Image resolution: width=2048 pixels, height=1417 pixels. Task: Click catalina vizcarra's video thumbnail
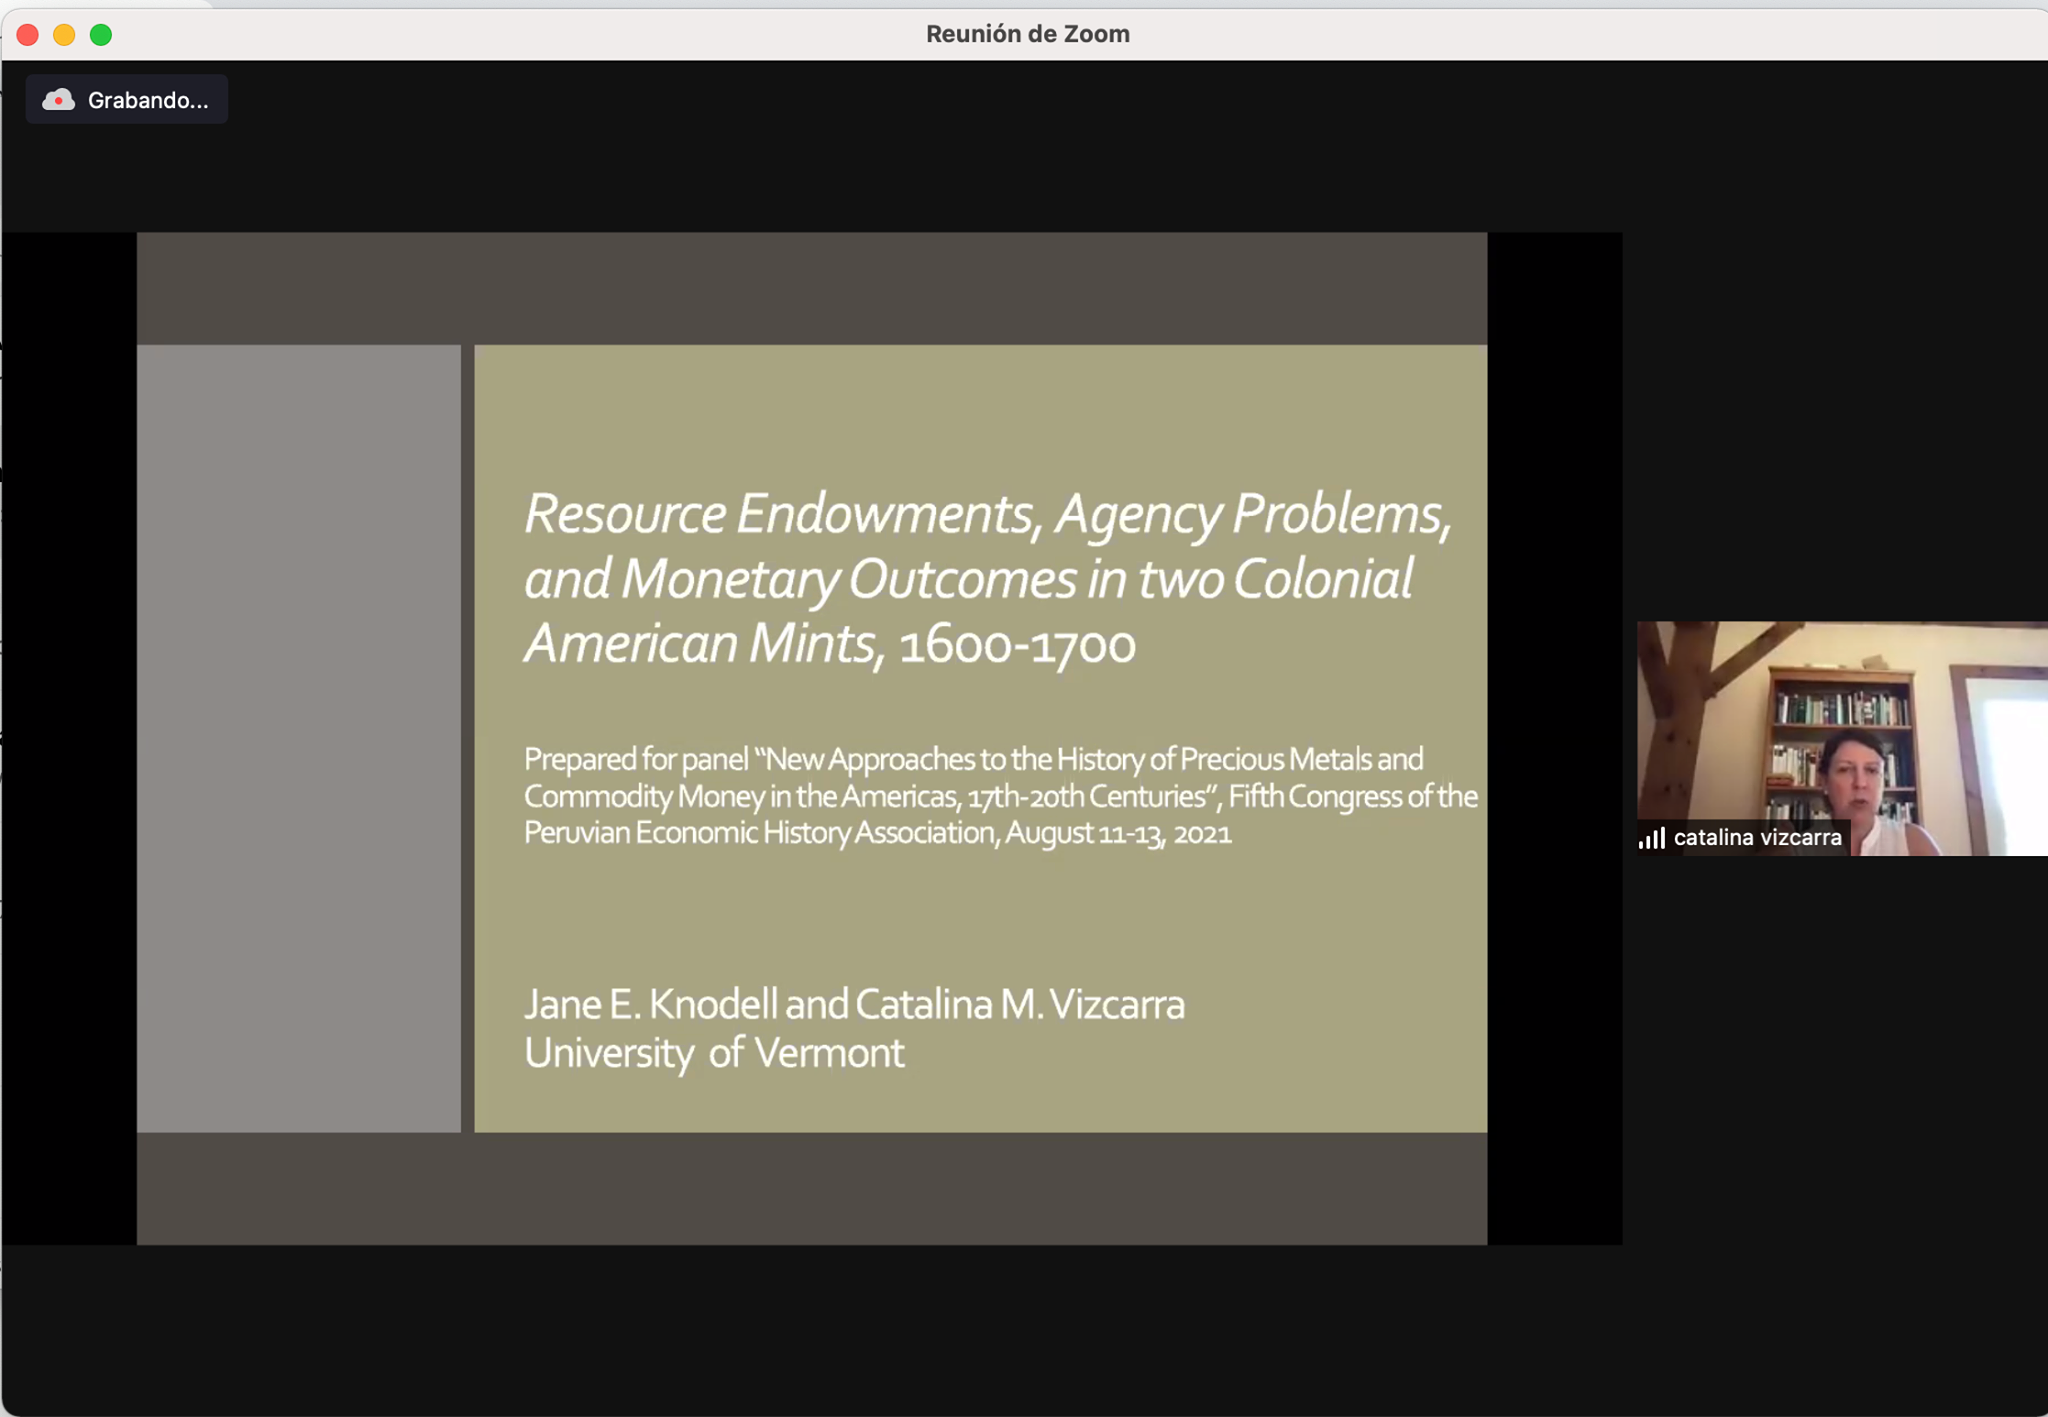click(1842, 738)
